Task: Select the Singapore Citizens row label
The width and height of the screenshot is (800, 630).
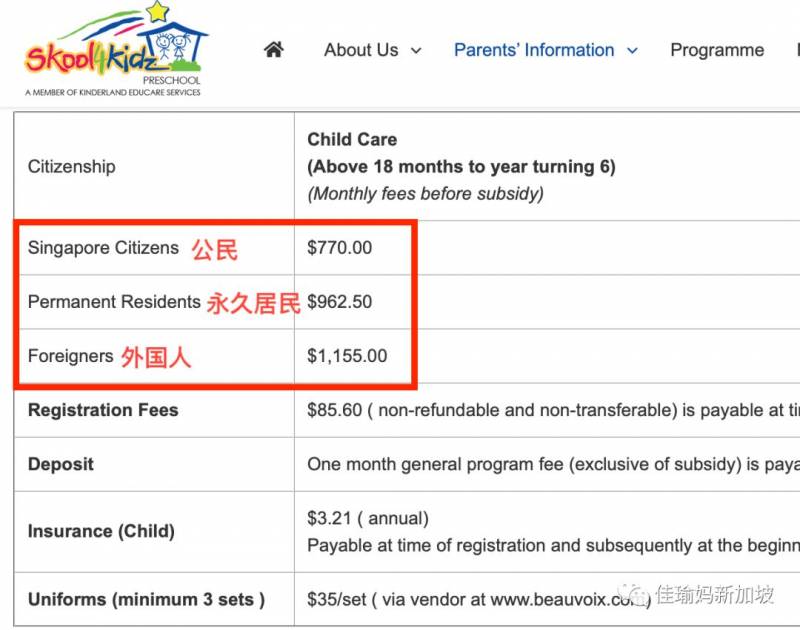Action: coord(103,248)
